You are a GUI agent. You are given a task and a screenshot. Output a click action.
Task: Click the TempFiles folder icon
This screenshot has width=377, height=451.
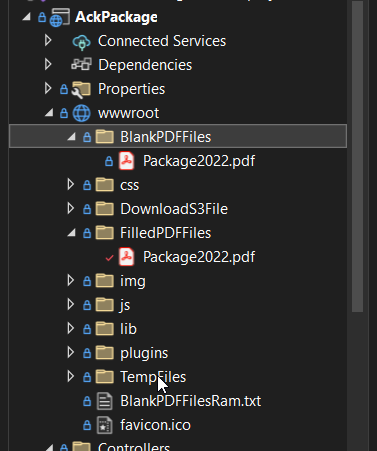tap(105, 376)
